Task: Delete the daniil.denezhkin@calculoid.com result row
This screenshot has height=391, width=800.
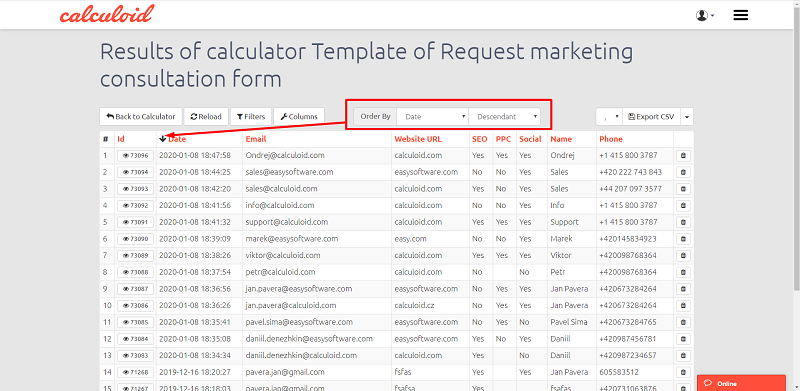Action: pos(683,356)
